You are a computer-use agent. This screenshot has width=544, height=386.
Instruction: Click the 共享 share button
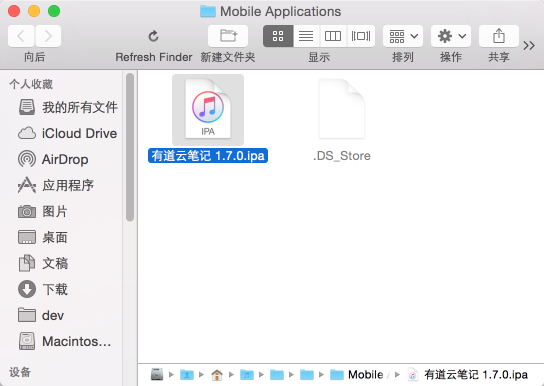point(499,36)
